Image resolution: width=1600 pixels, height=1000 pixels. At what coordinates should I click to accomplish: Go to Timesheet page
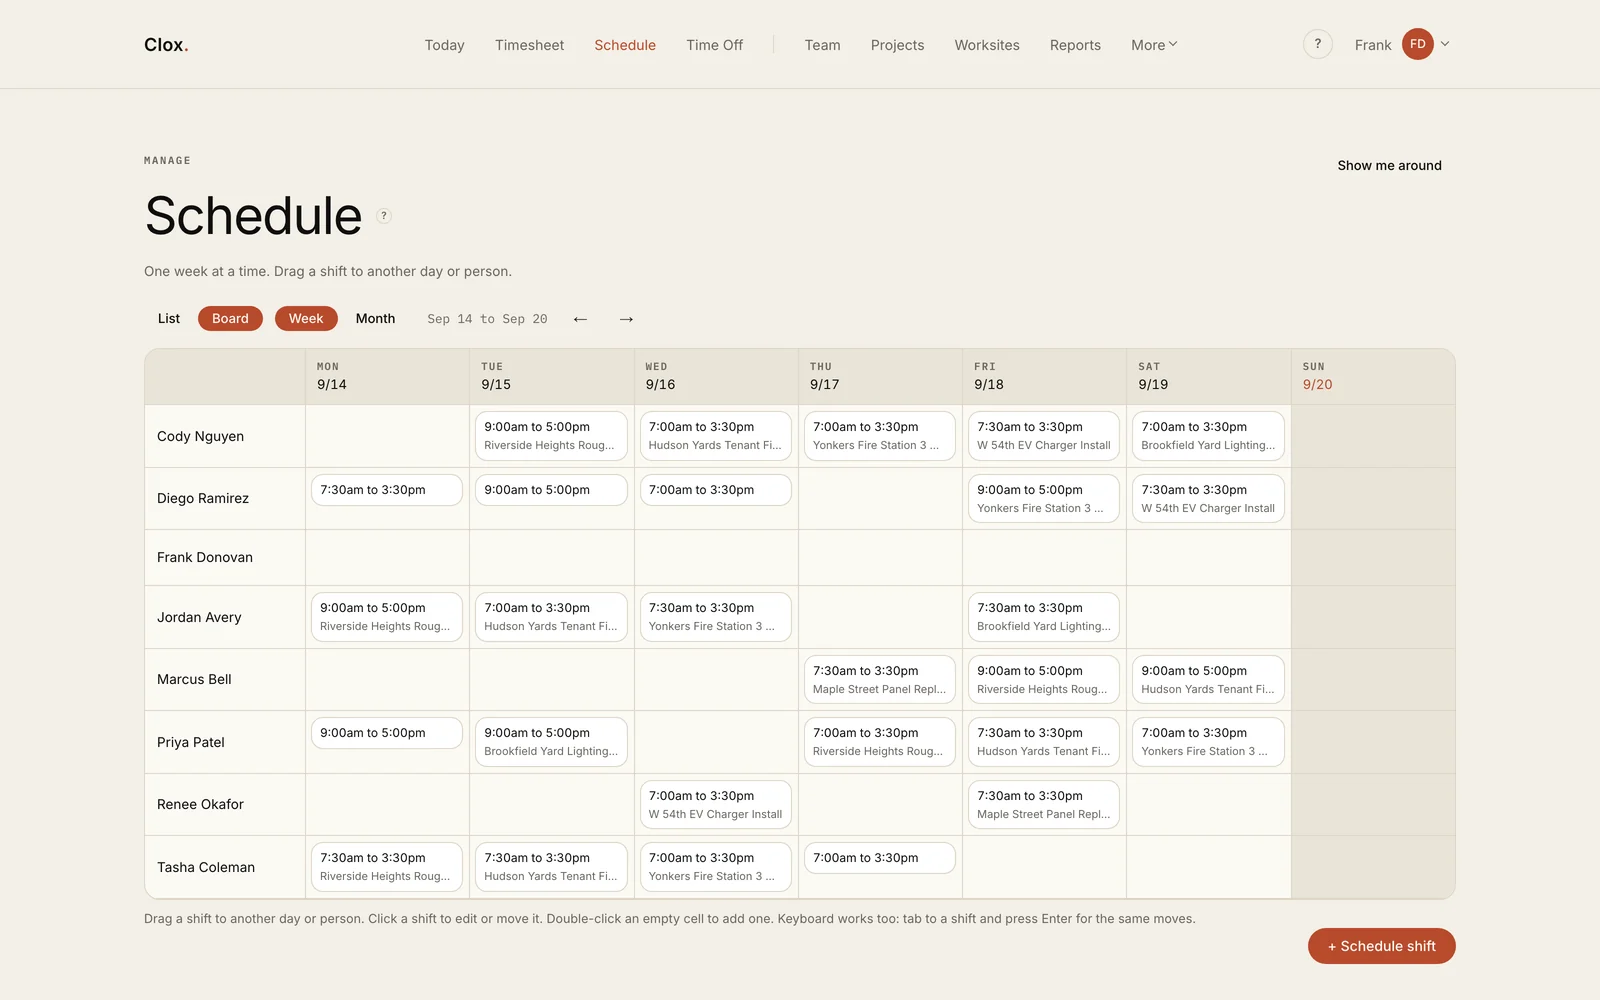pyautogui.click(x=529, y=45)
